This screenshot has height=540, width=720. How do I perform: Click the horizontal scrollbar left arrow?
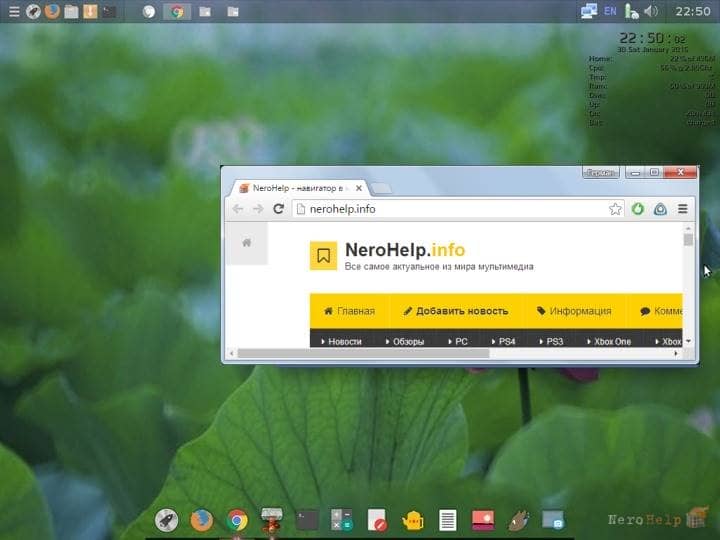click(x=231, y=353)
